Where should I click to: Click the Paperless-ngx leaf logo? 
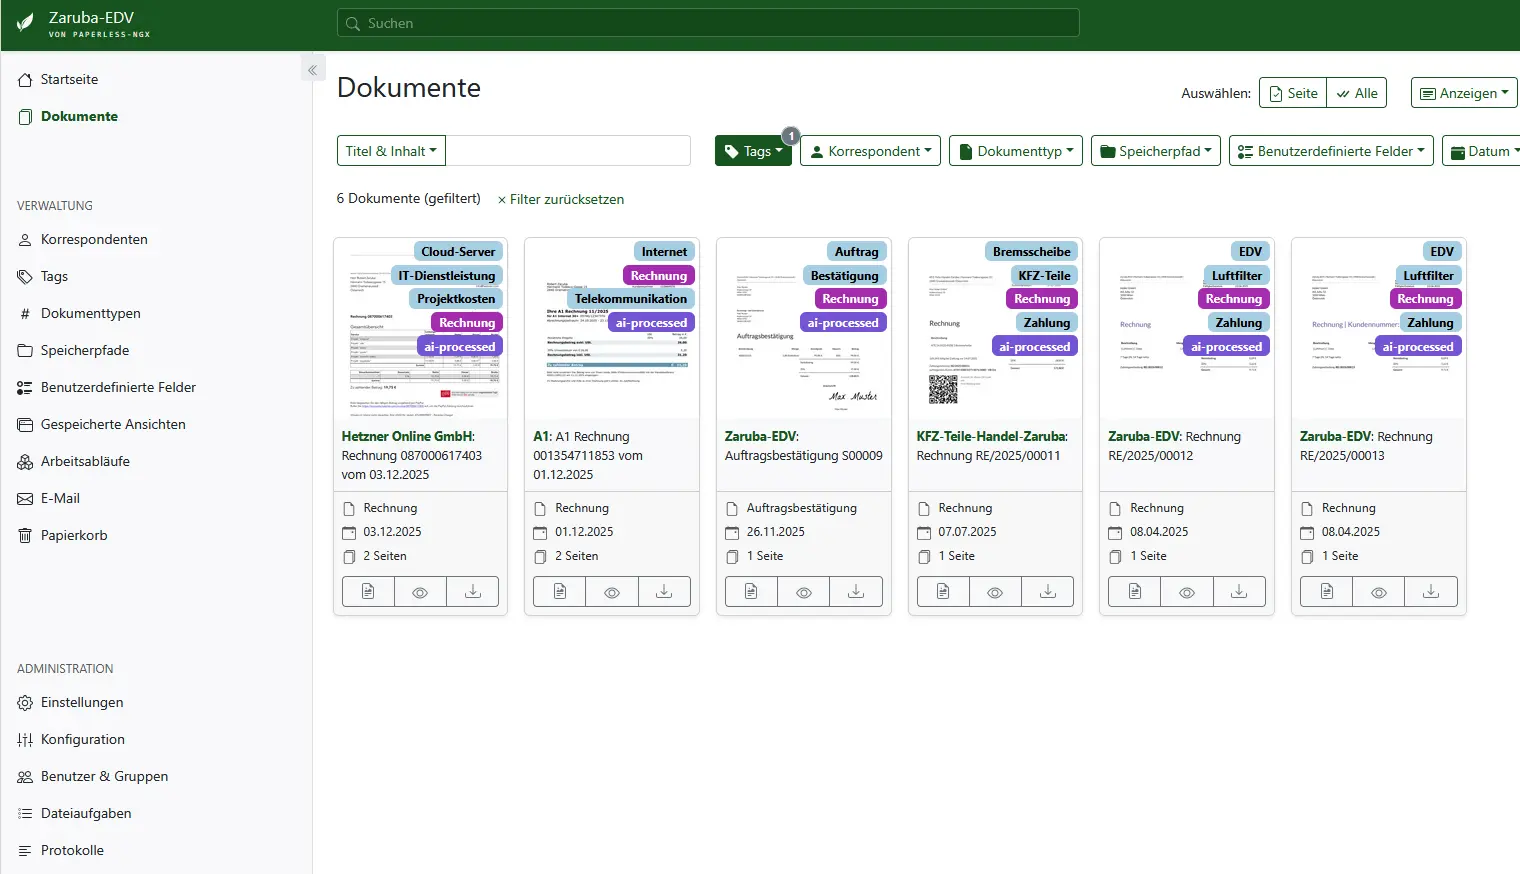pos(25,24)
